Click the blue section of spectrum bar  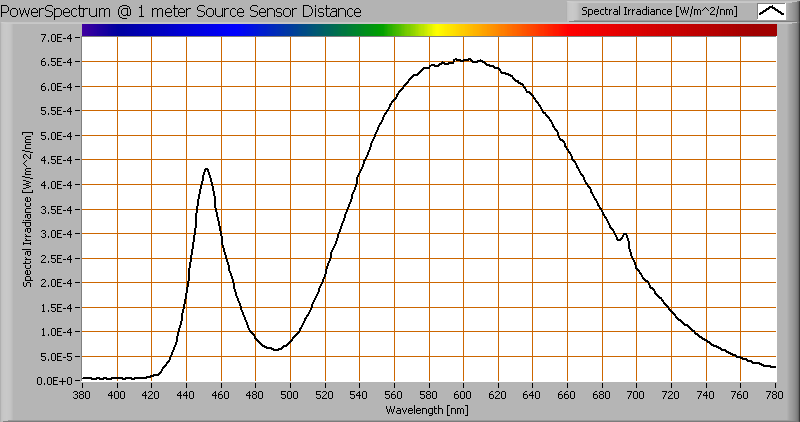(230, 30)
